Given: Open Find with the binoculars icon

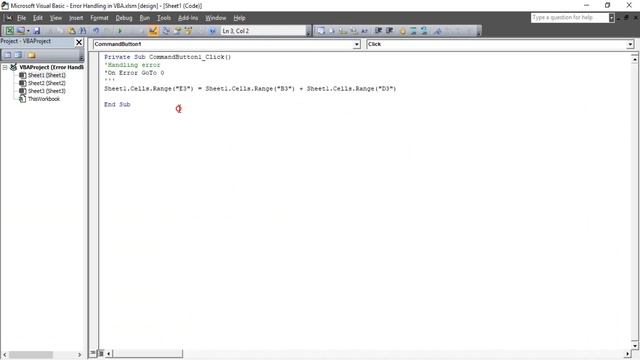Looking at the screenshot, I should click(x=83, y=31).
